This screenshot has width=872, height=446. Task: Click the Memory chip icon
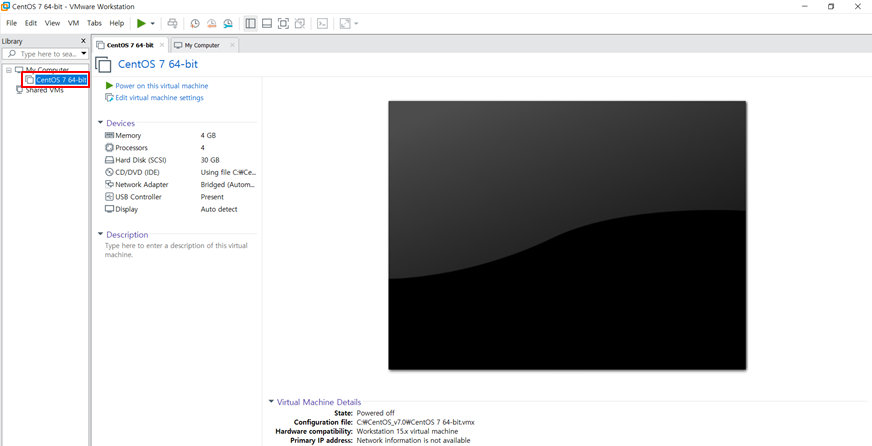[109, 136]
